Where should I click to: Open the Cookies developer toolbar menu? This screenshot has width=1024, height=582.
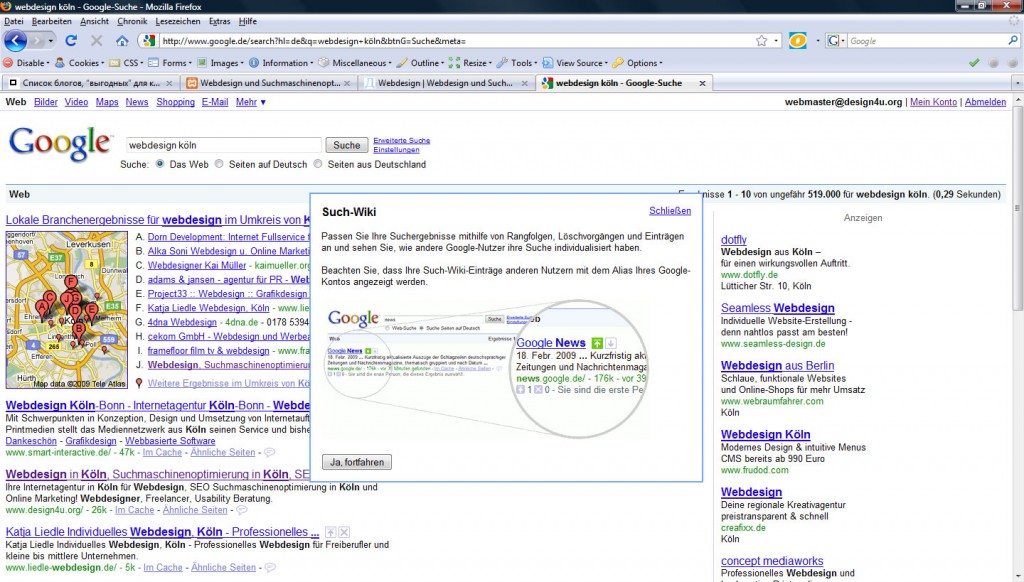(x=80, y=63)
